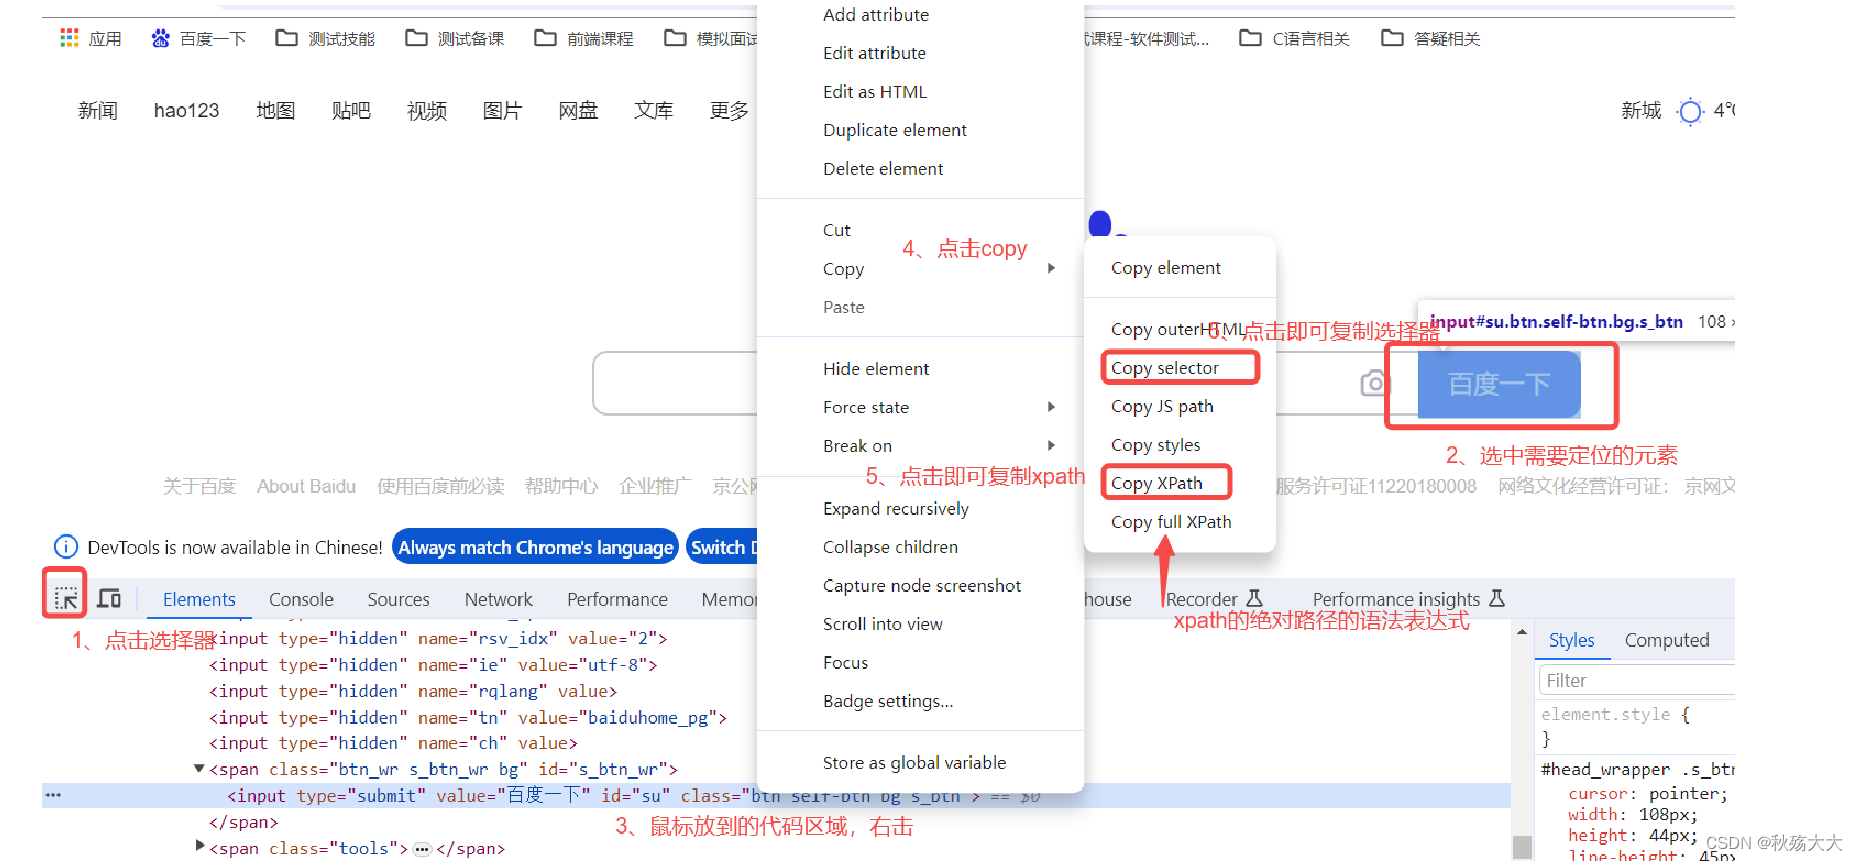Switch to the Elements tab
This screenshot has height=861, width=1858.
point(199,599)
